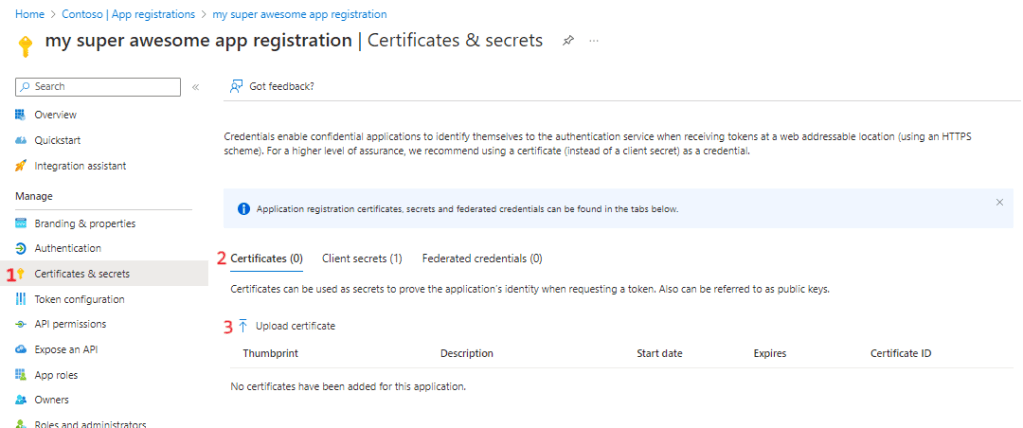1023x428 pixels.
Task: Click the pin icon beside page title
Action: (x=568, y=41)
